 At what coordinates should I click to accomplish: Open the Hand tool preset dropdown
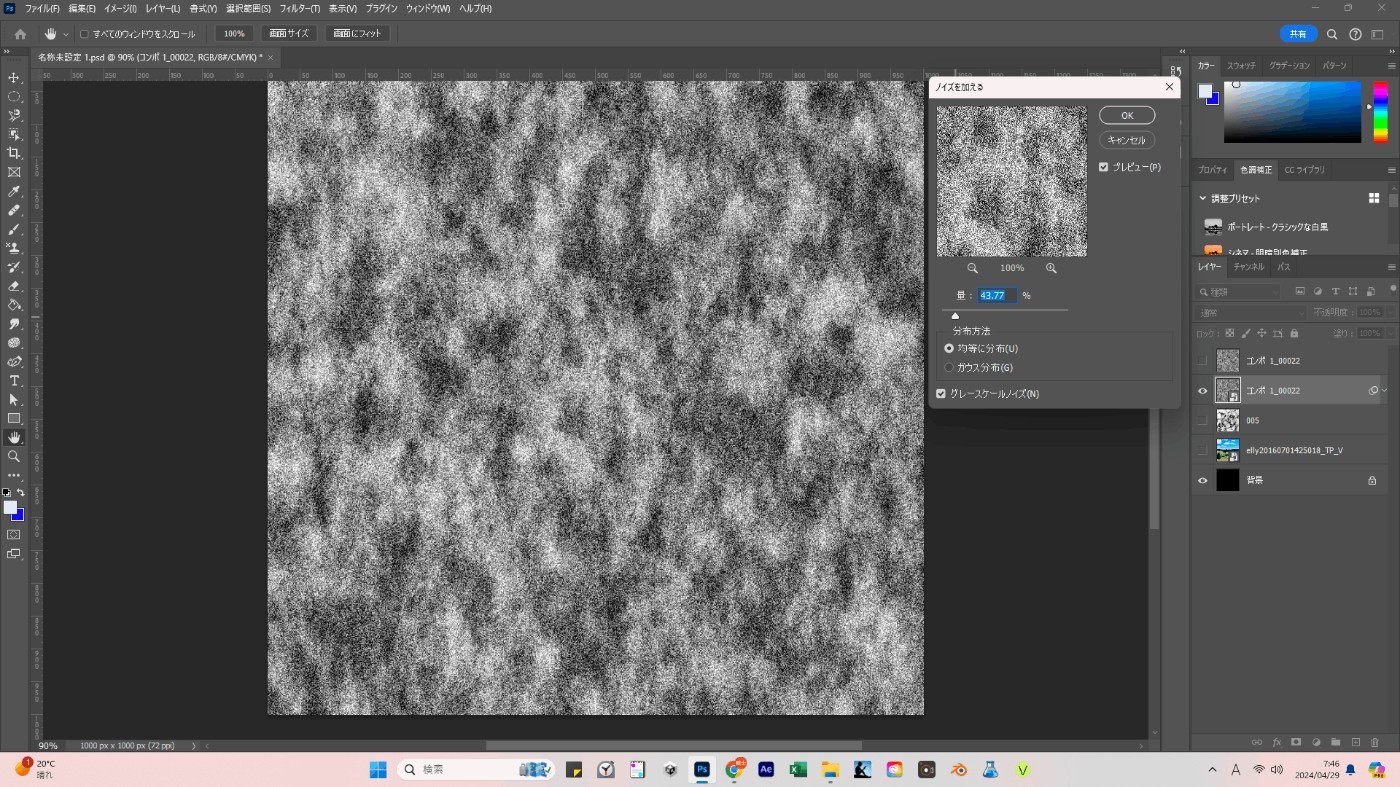pyautogui.click(x=66, y=34)
